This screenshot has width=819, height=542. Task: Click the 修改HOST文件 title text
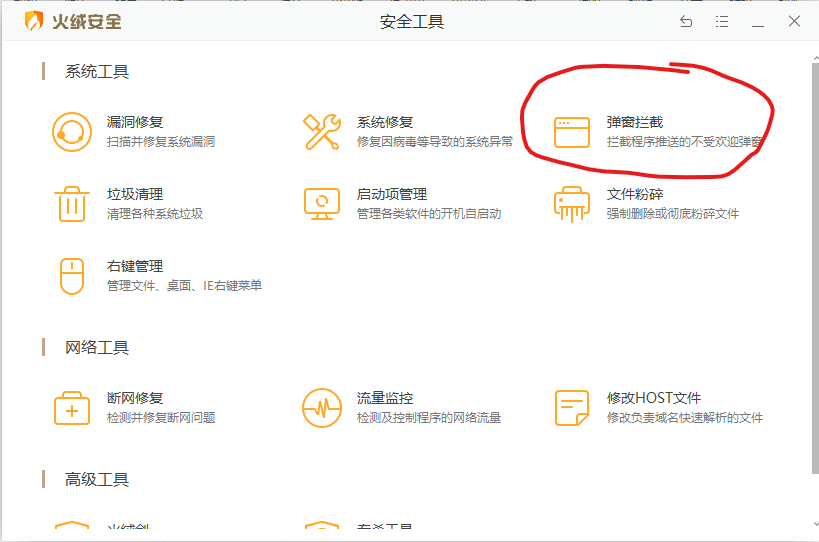point(654,398)
